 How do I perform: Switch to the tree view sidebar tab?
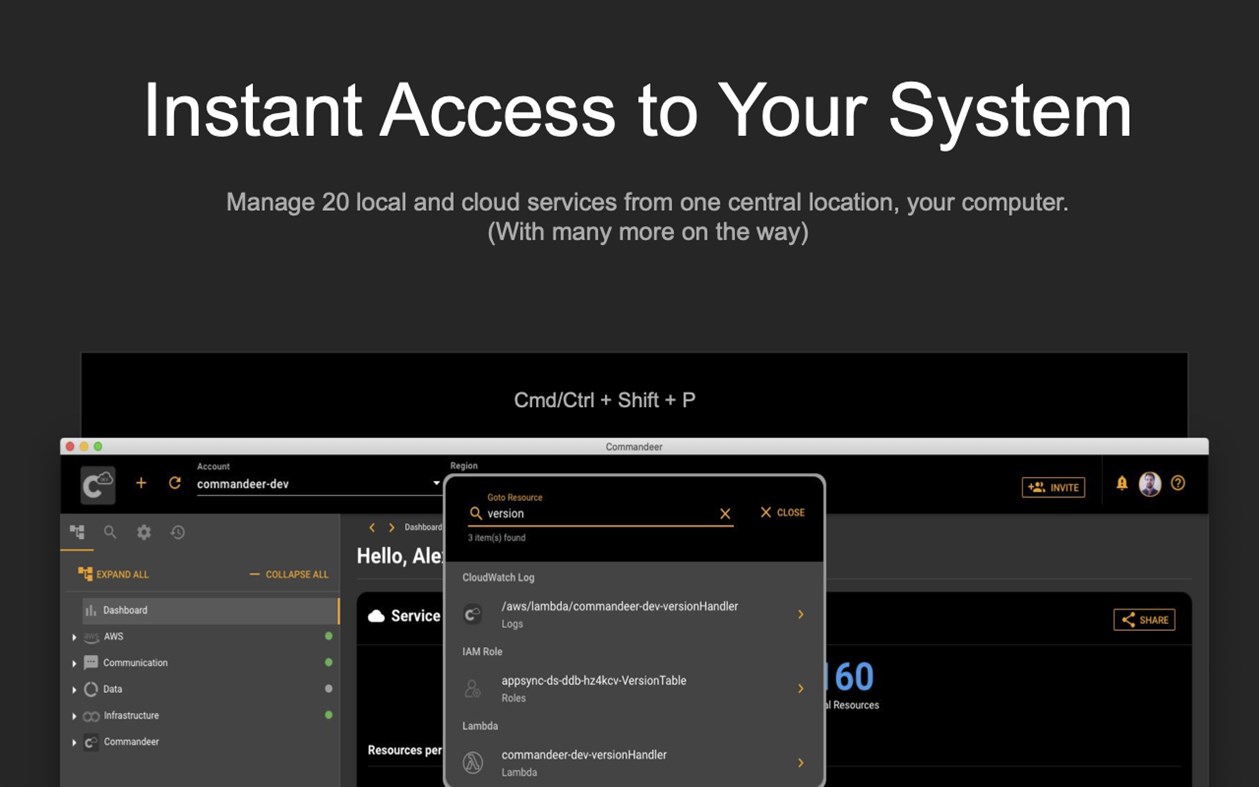[x=77, y=532]
